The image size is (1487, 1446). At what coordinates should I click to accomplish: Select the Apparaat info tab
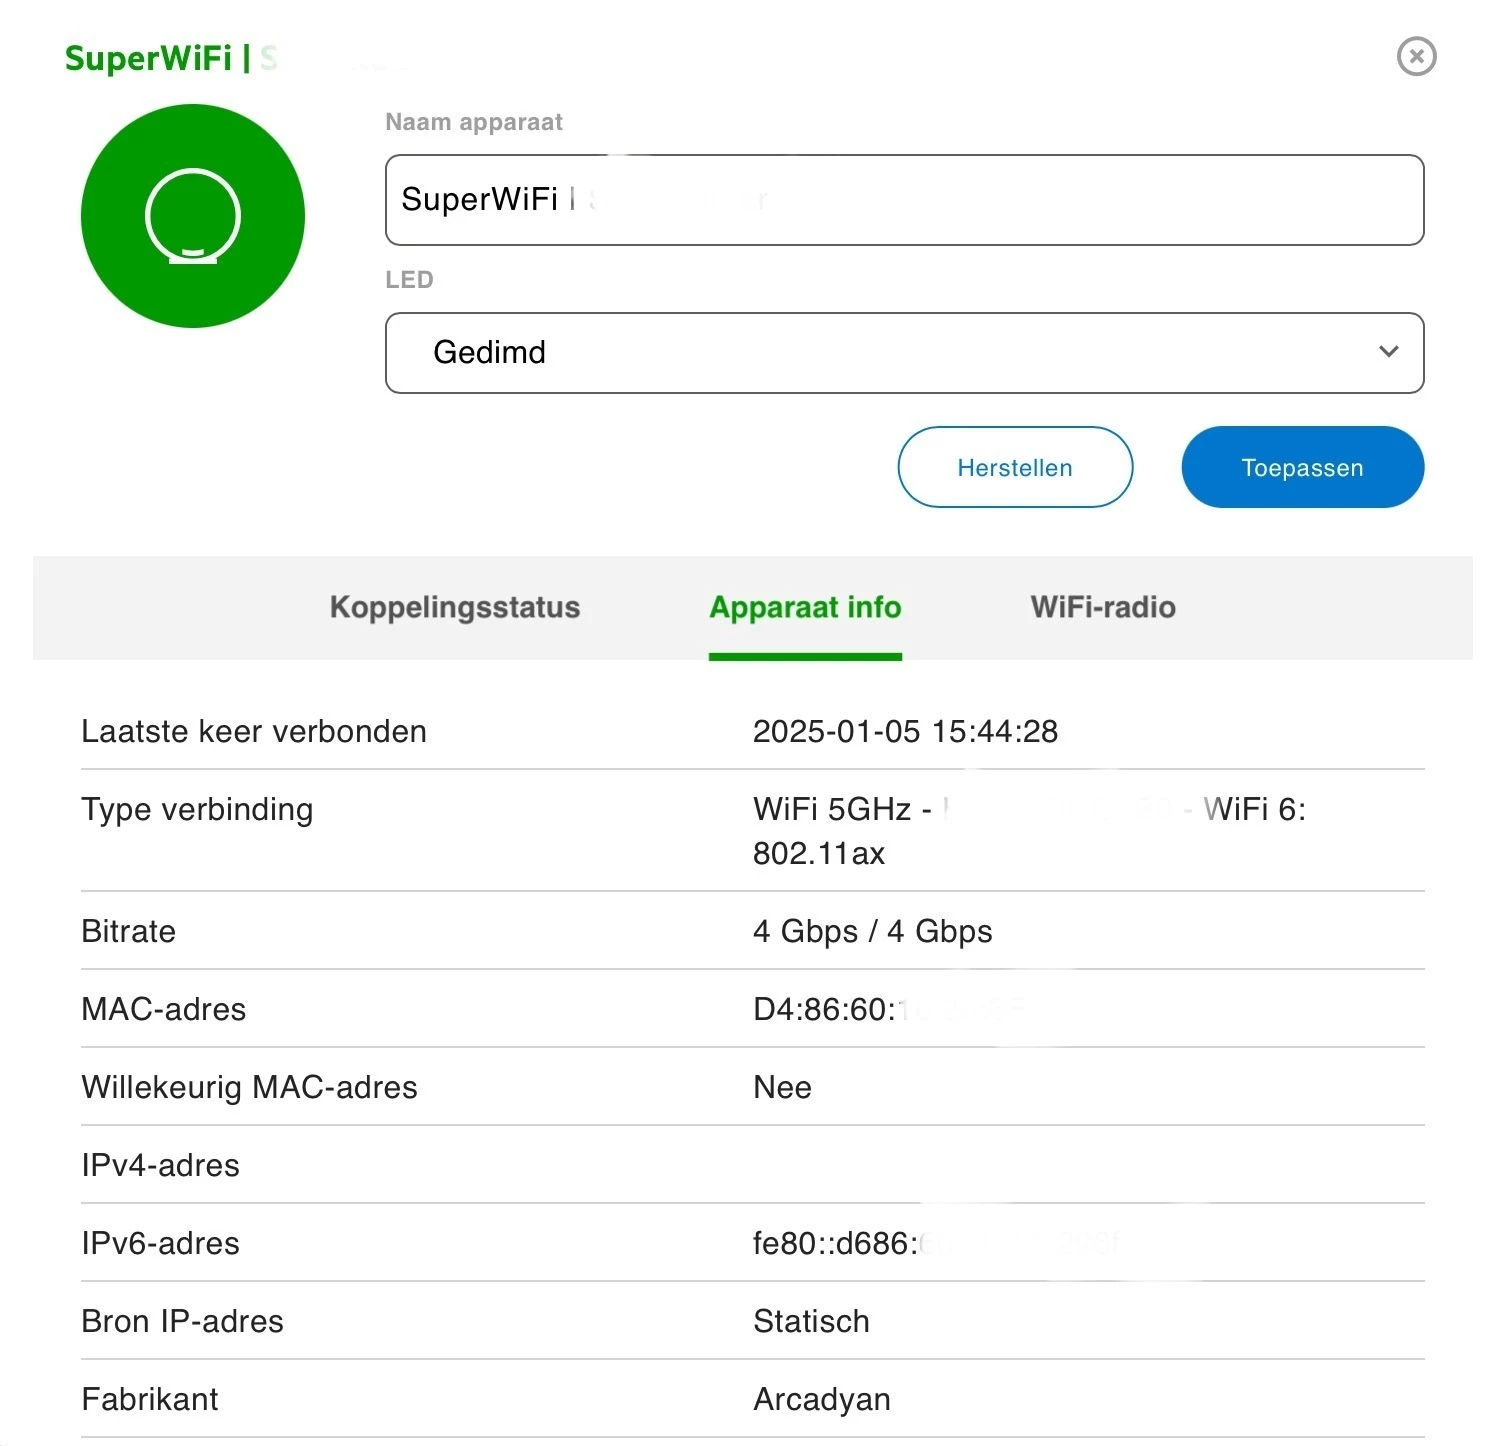[x=805, y=607]
